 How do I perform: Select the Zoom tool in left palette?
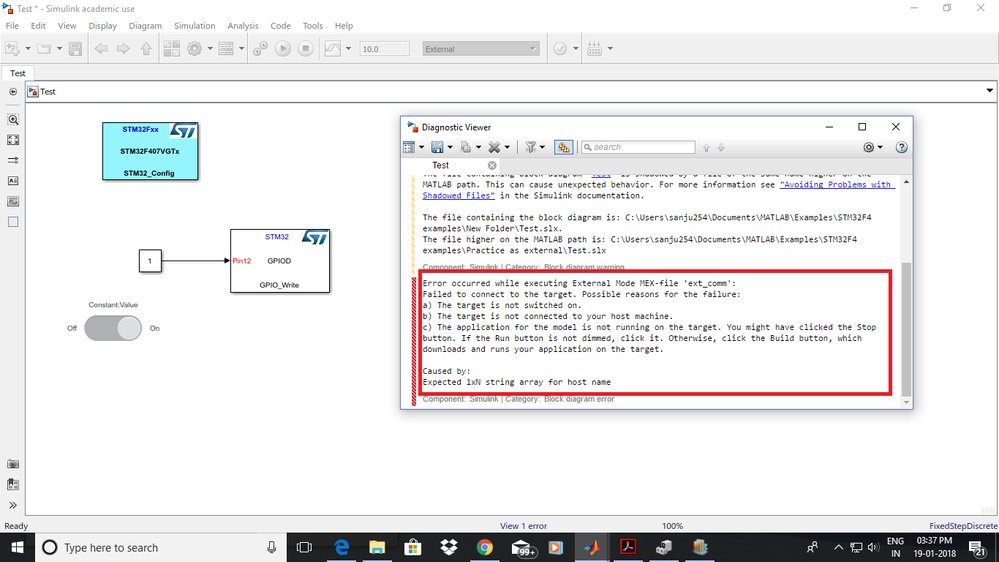[x=13, y=119]
